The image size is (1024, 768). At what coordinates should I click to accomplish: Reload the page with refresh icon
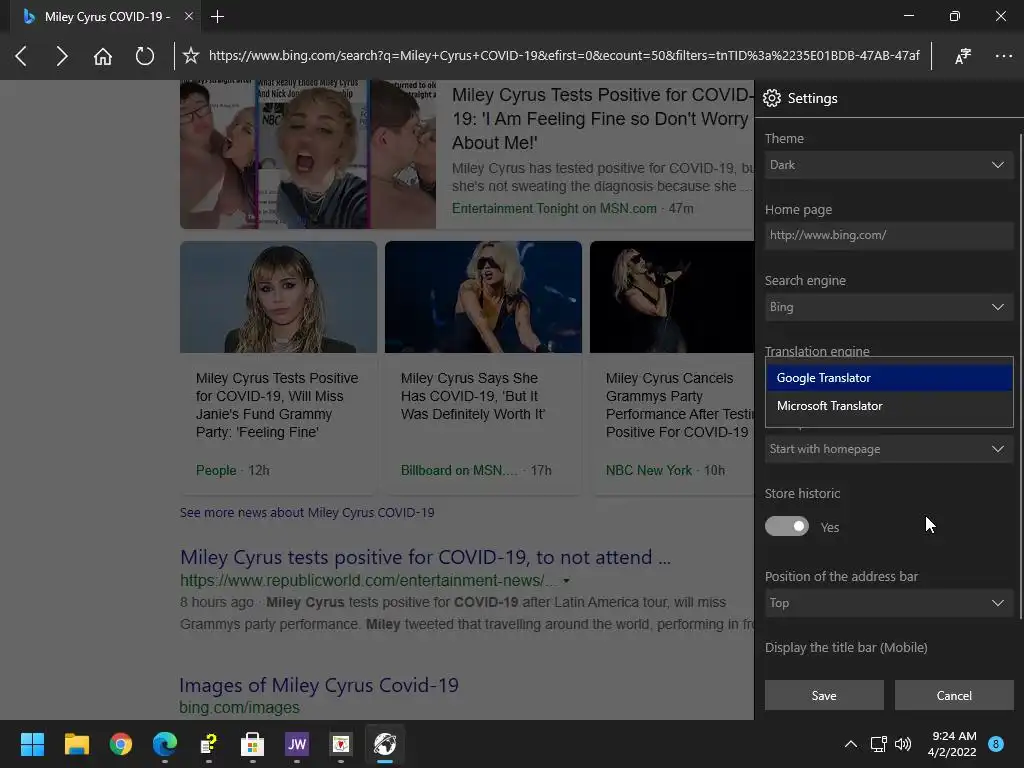coord(144,56)
